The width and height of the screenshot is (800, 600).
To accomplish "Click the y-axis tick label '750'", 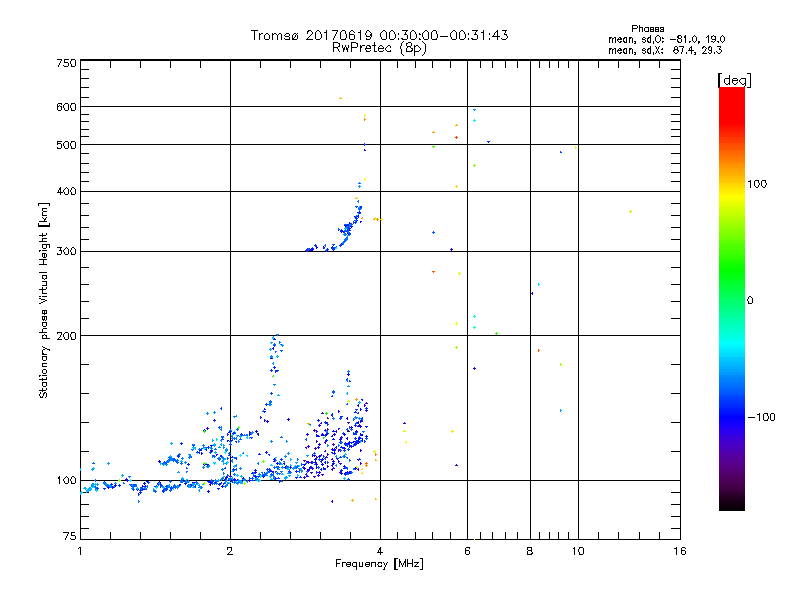I will point(66,63).
